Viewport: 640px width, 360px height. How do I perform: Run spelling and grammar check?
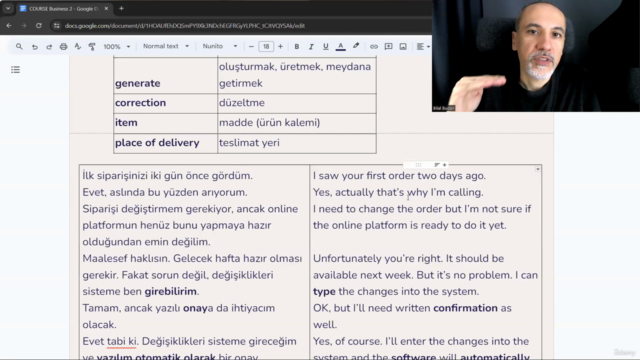point(78,47)
